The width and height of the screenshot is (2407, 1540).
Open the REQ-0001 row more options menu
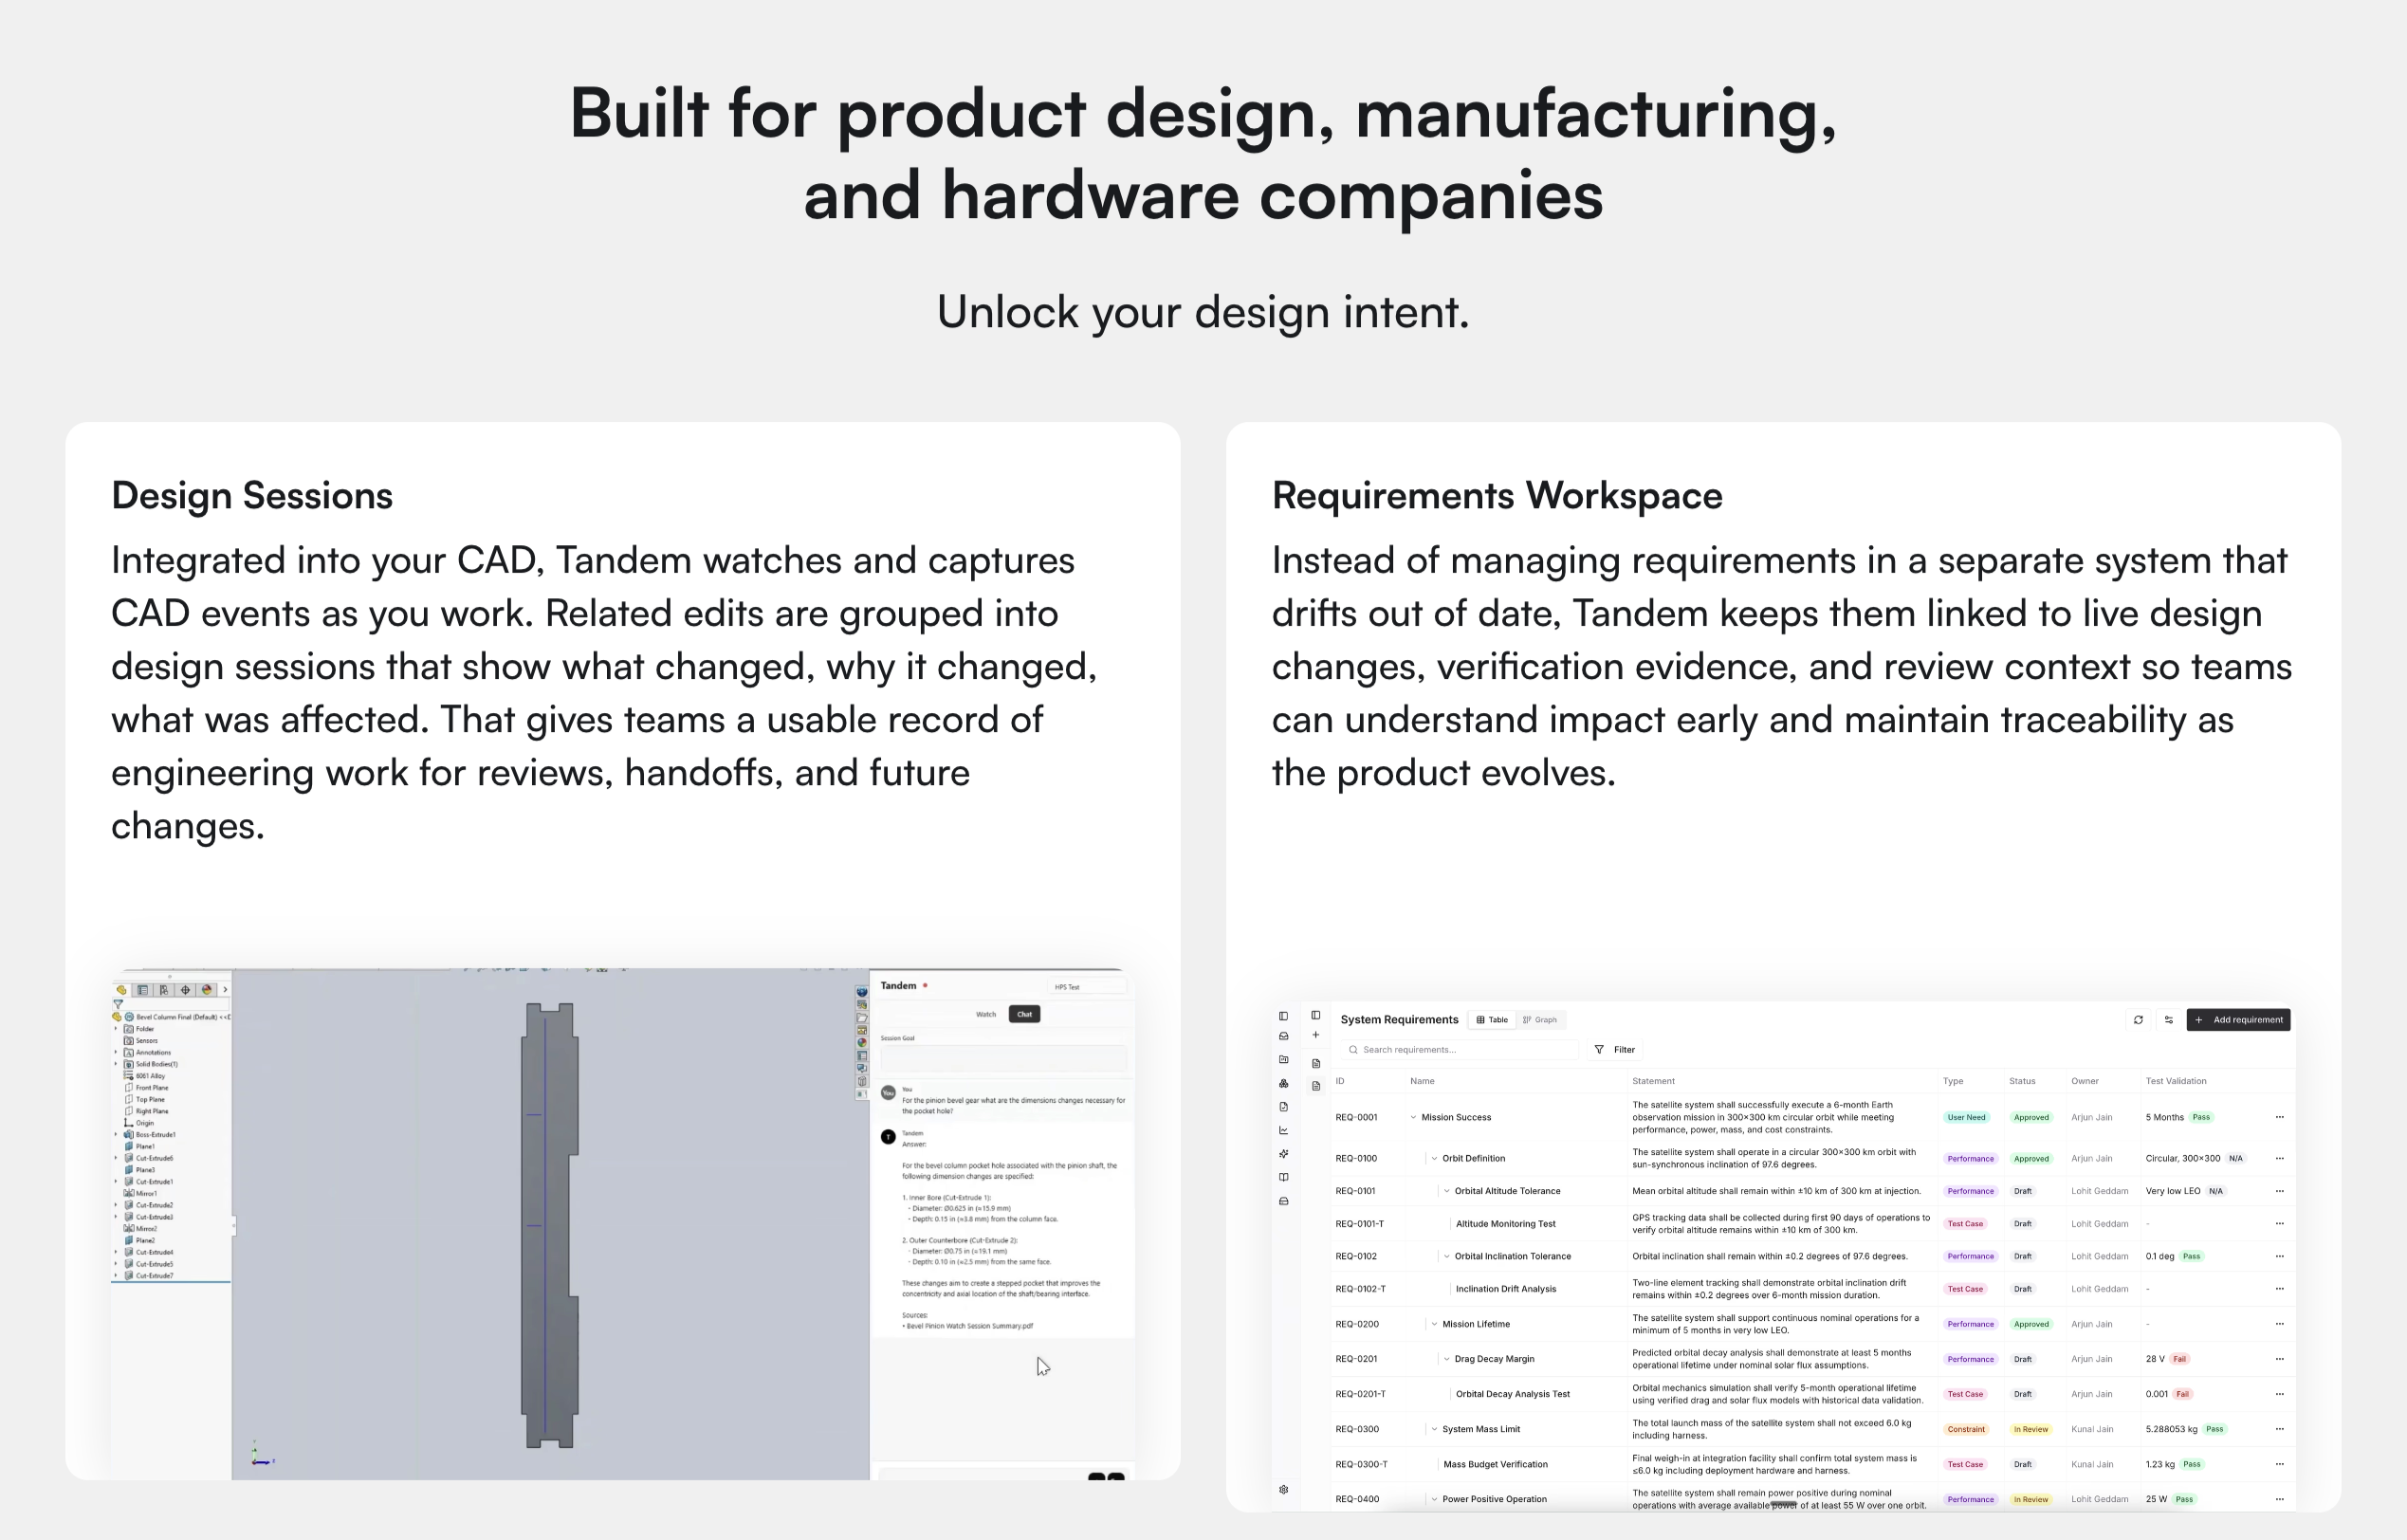click(2279, 1118)
